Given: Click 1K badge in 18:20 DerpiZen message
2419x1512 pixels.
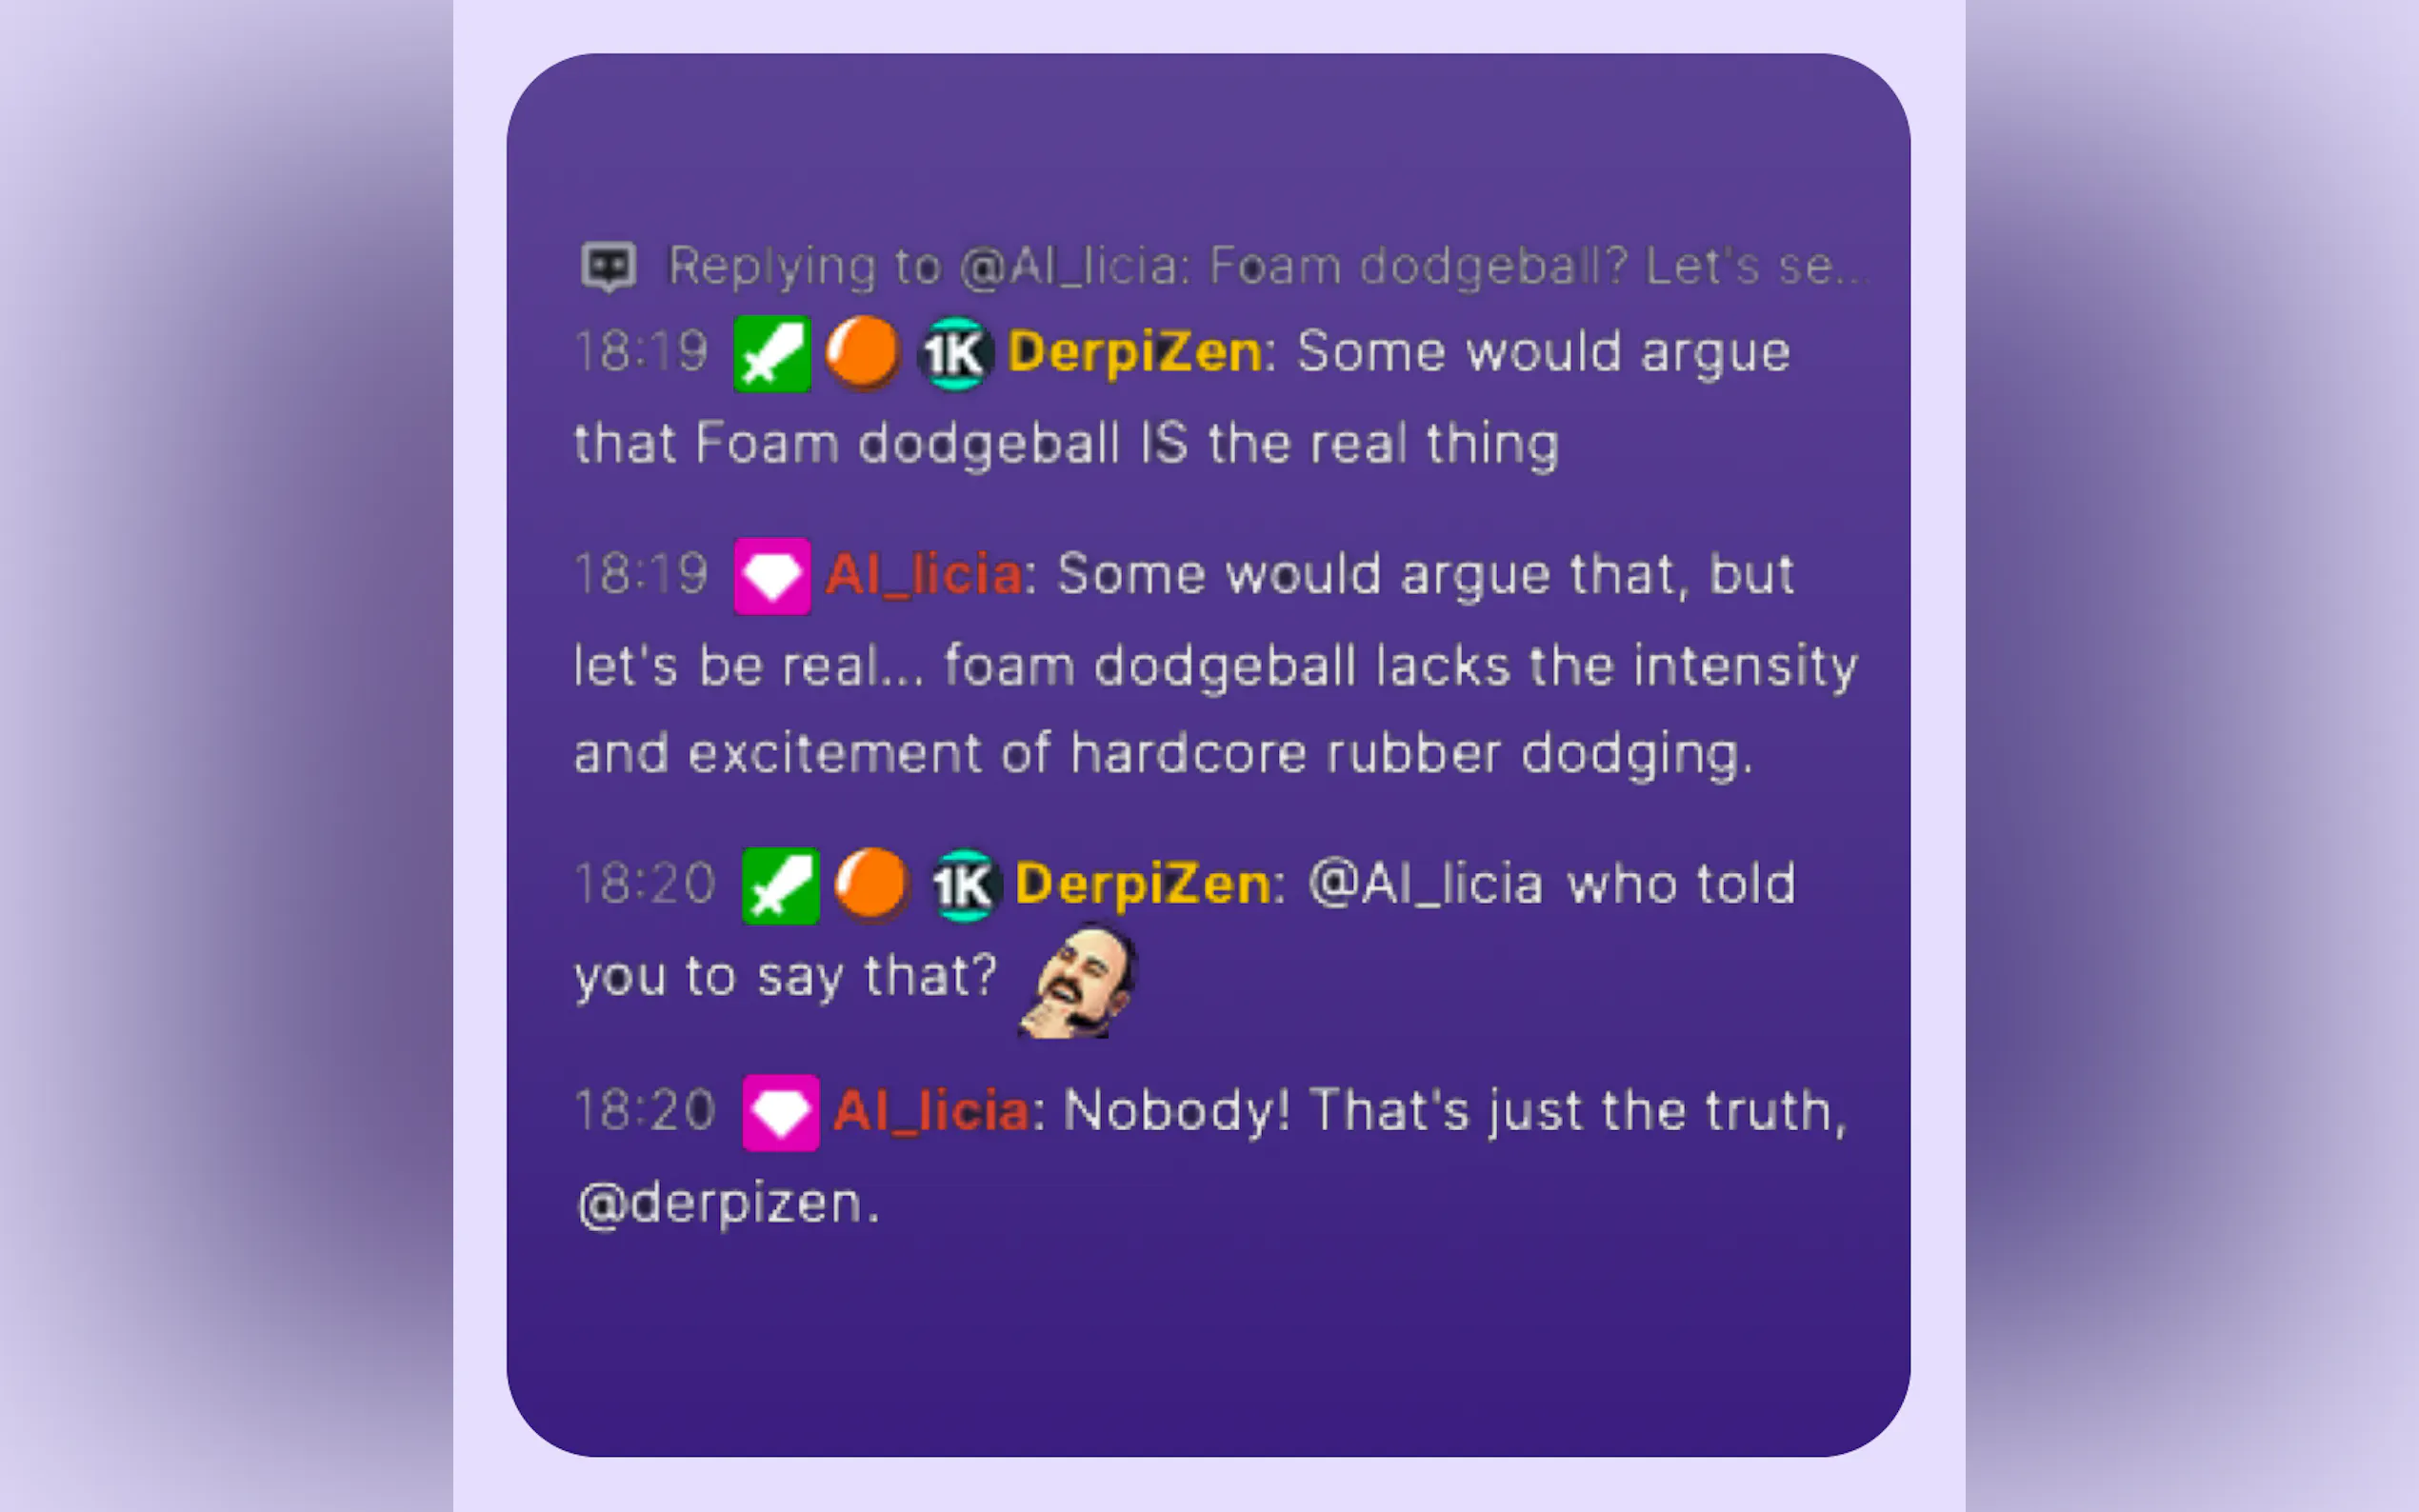Looking at the screenshot, I should (x=964, y=886).
